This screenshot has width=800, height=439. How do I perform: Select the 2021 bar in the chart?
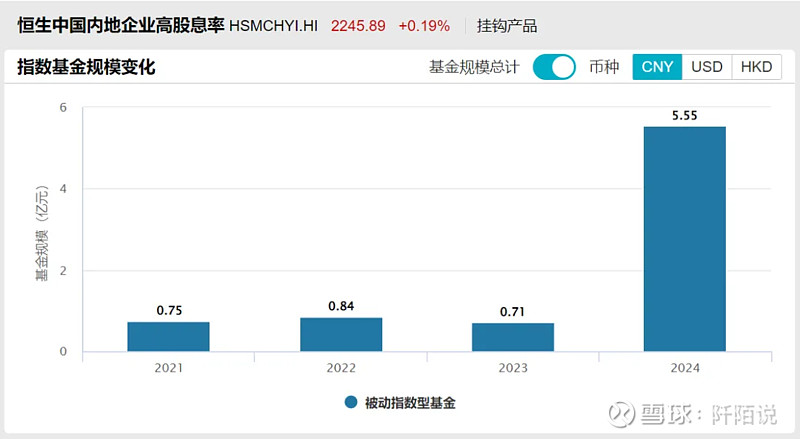tap(168, 336)
